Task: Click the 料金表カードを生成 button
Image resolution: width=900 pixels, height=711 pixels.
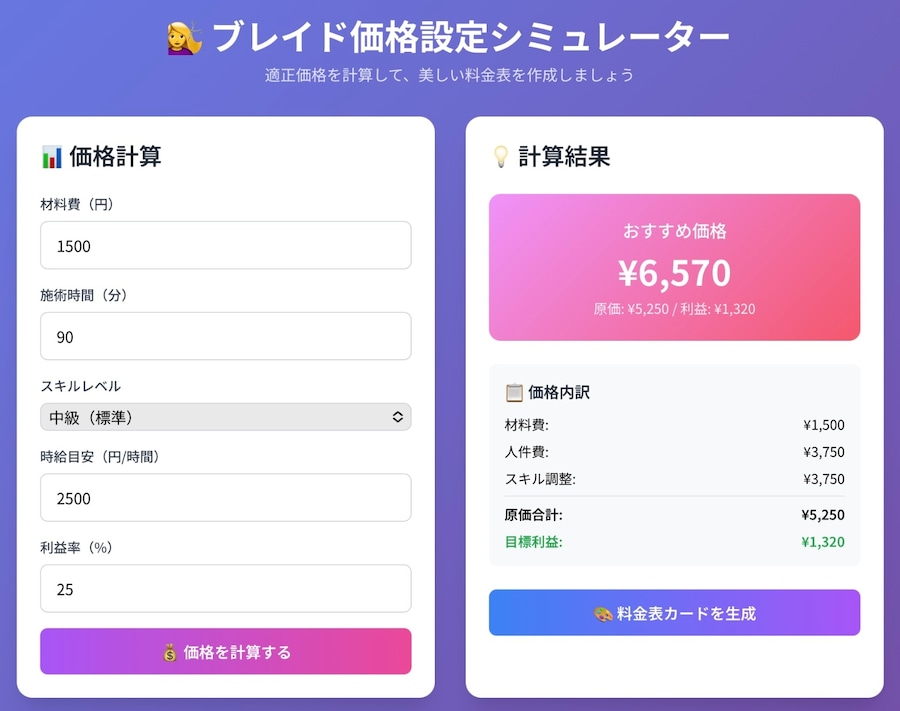Action: click(674, 613)
